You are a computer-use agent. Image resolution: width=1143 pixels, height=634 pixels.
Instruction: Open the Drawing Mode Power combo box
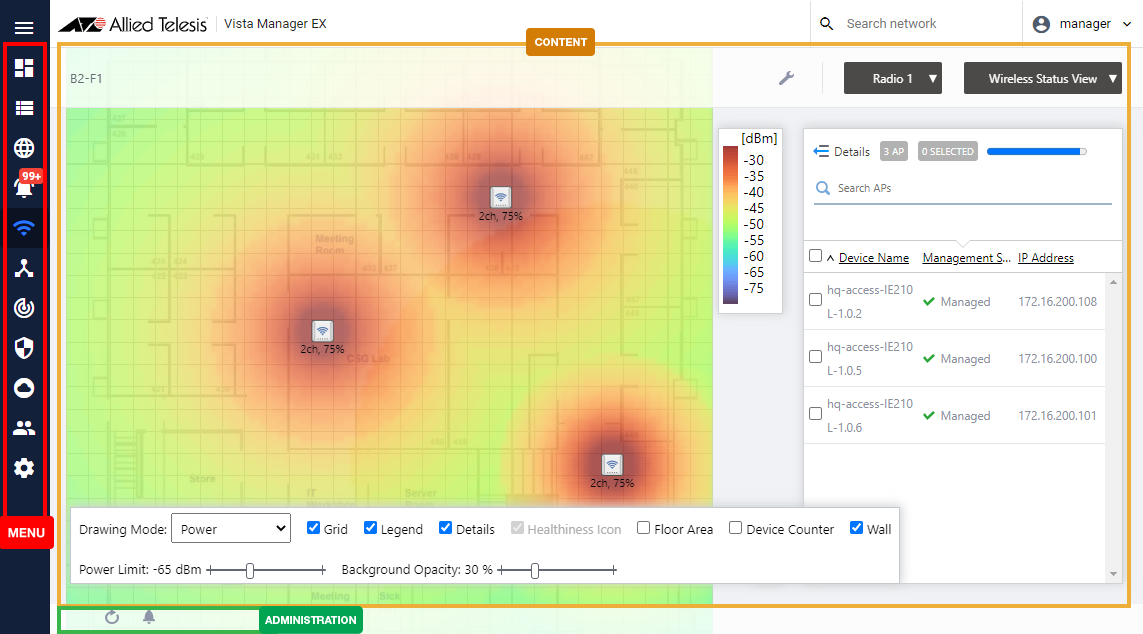tap(231, 528)
